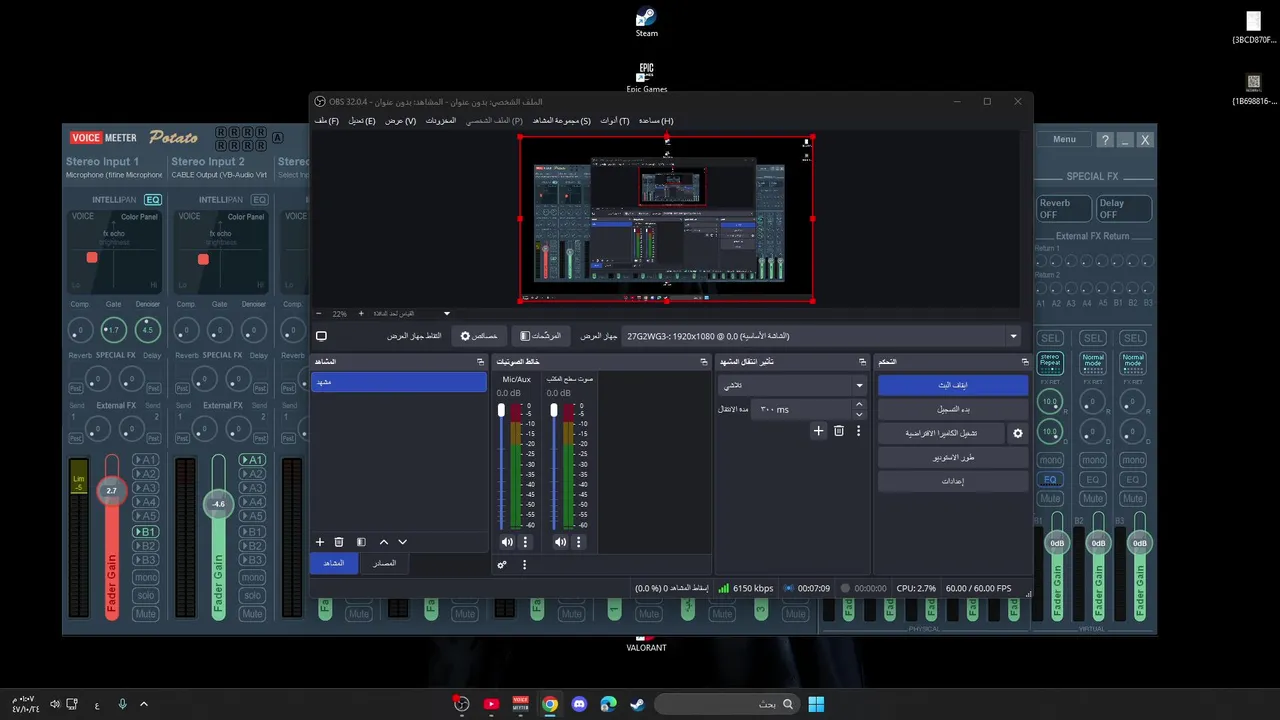Zoom out preview minus icon
Screen dimensions: 1280x720
[x=319, y=314]
